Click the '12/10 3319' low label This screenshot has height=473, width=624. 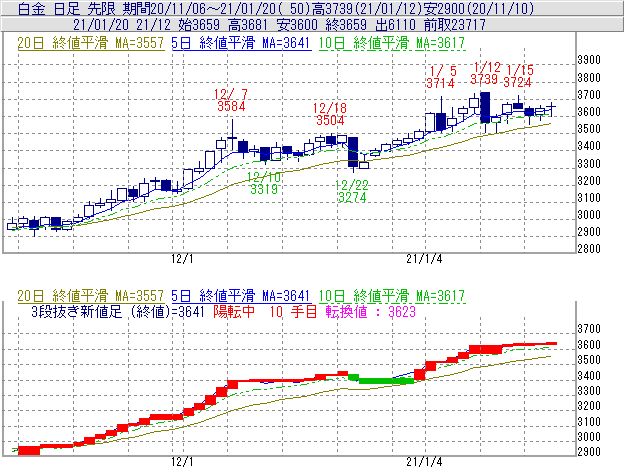[x=263, y=183]
